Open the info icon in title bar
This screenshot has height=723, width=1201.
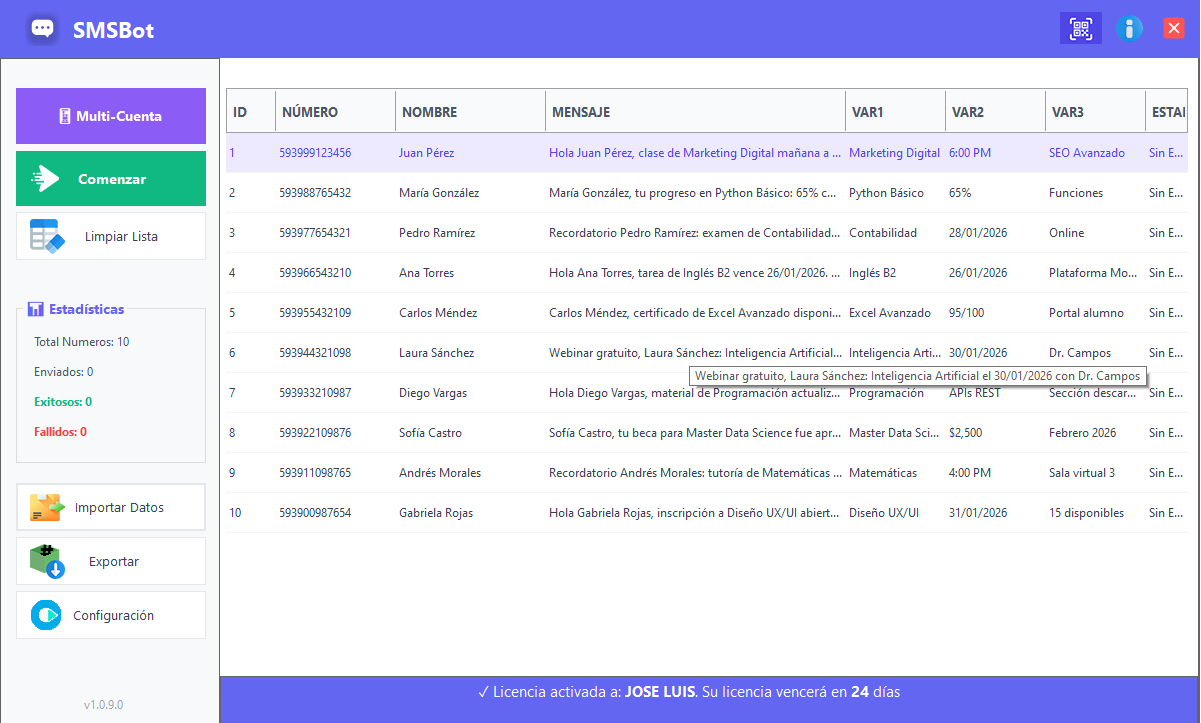pyautogui.click(x=1129, y=28)
